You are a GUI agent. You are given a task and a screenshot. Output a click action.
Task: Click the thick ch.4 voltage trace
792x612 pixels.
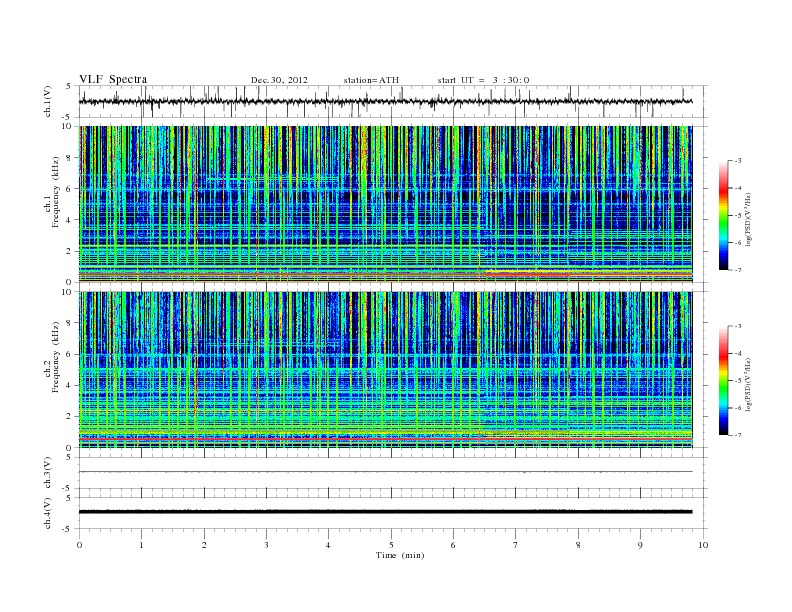pos(385,512)
